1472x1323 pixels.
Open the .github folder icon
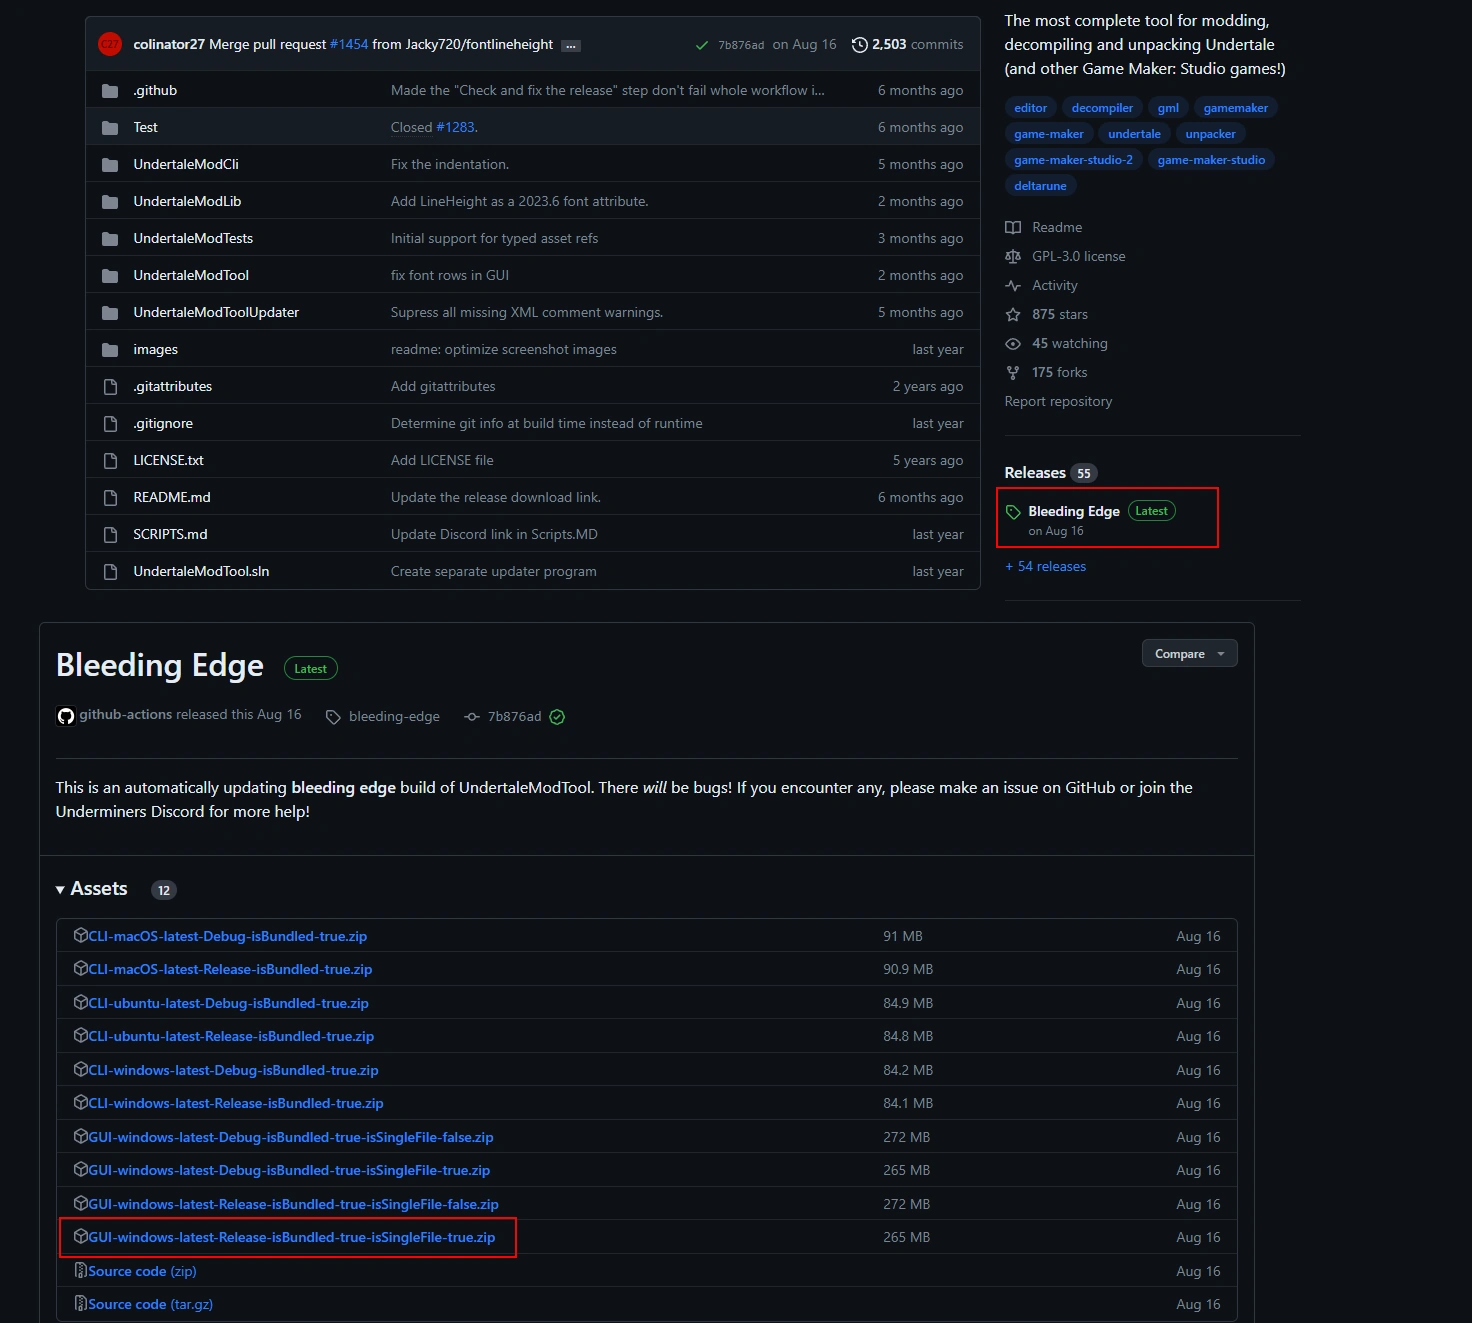point(110,91)
